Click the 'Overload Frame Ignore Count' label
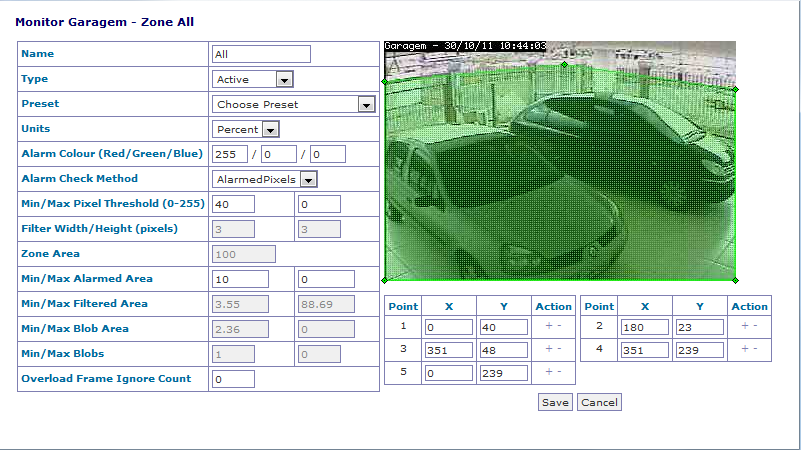 click(106, 379)
